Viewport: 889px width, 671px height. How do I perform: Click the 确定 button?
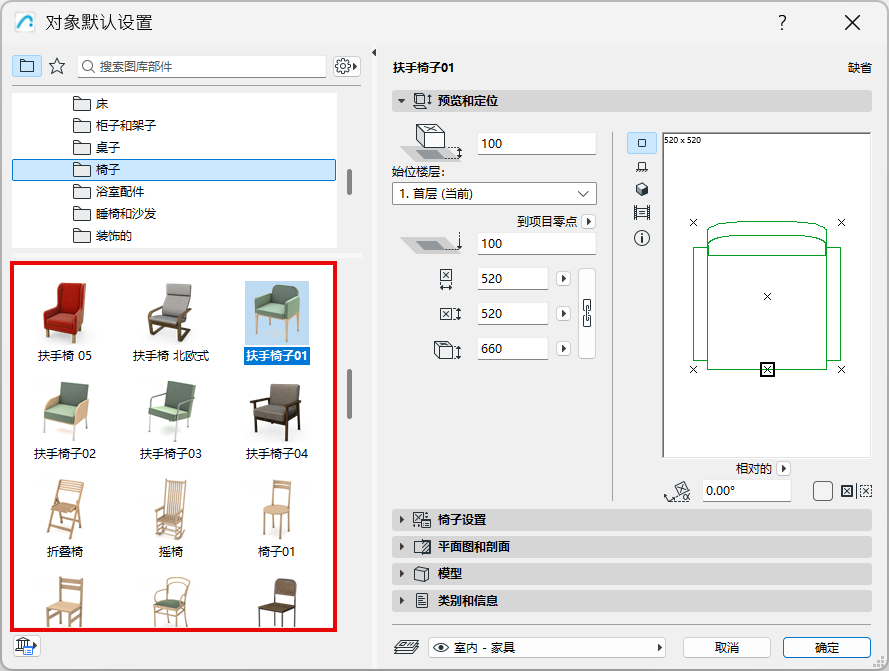[x=826, y=647]
